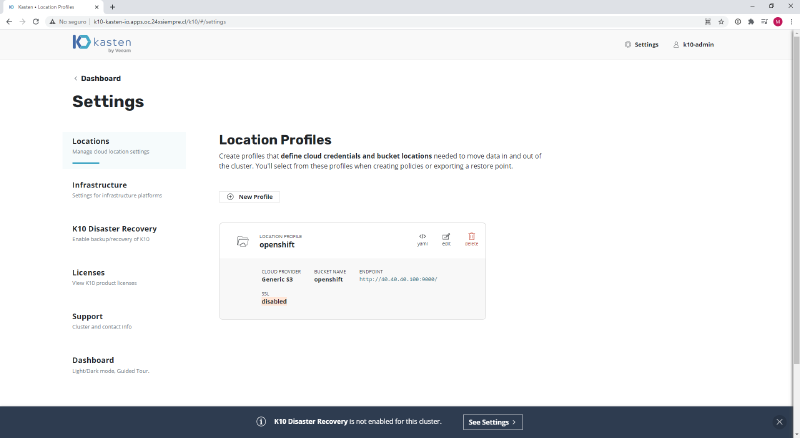Click the openshift bucket name value
The image size is (800, 438).
(328, 279)
